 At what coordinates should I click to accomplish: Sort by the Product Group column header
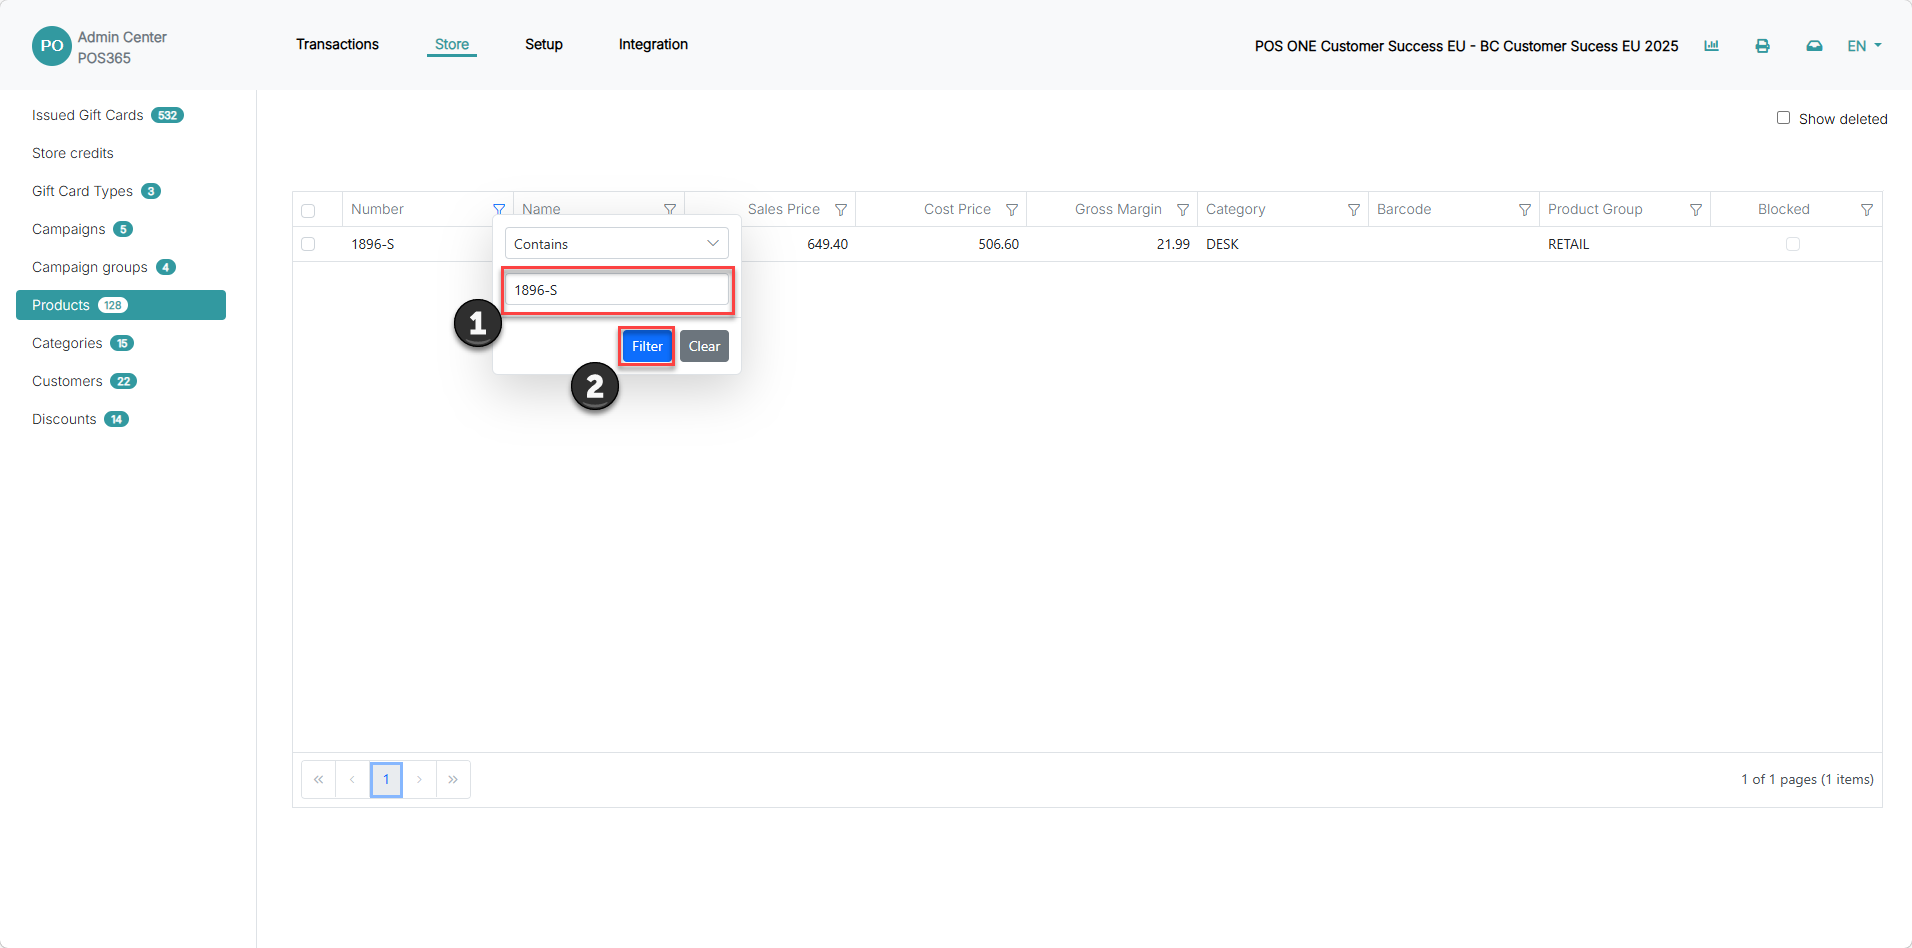pyautogui.click(x=1595, y=209)
